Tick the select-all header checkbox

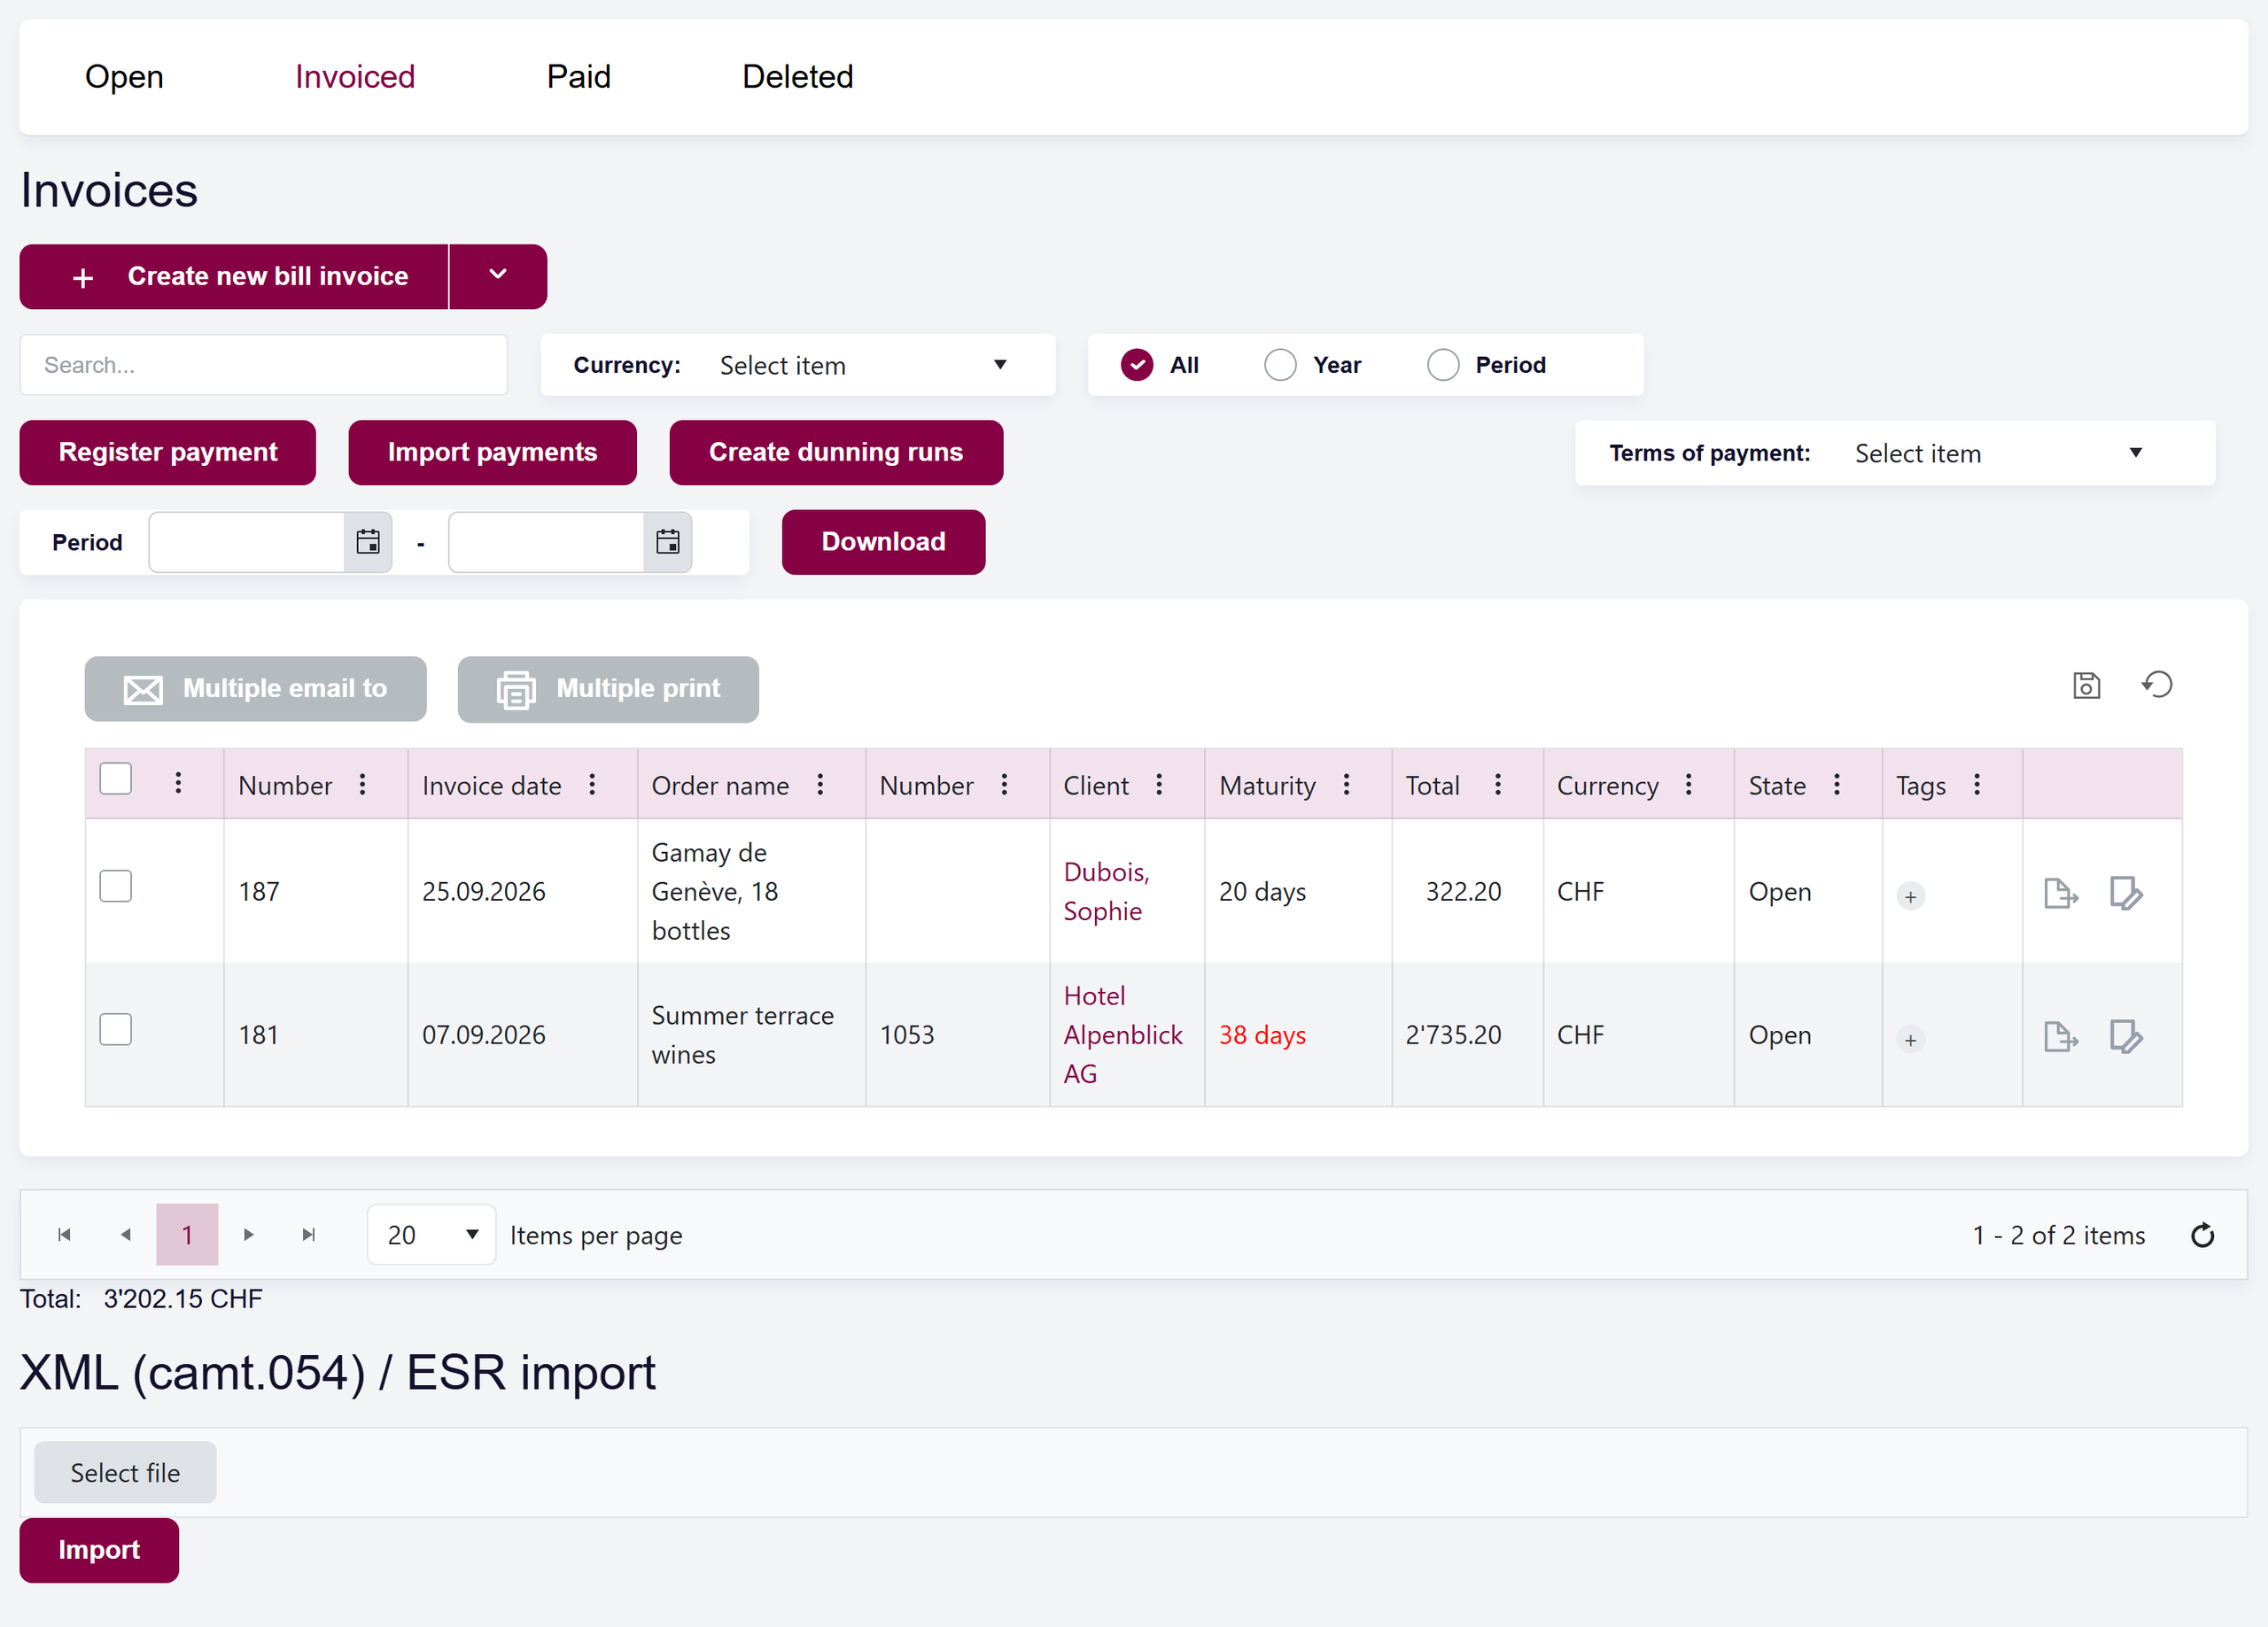116,779
